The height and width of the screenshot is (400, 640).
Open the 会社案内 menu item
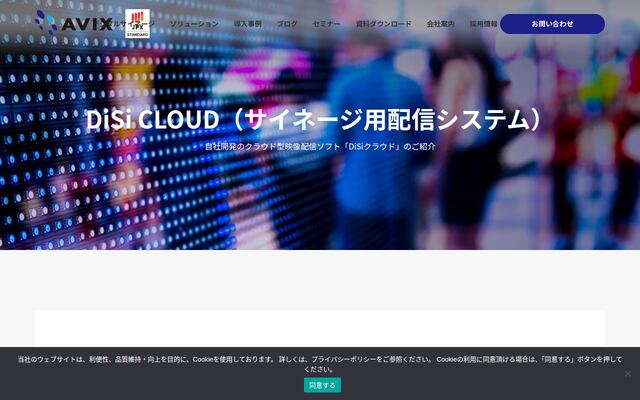(440, 24)
